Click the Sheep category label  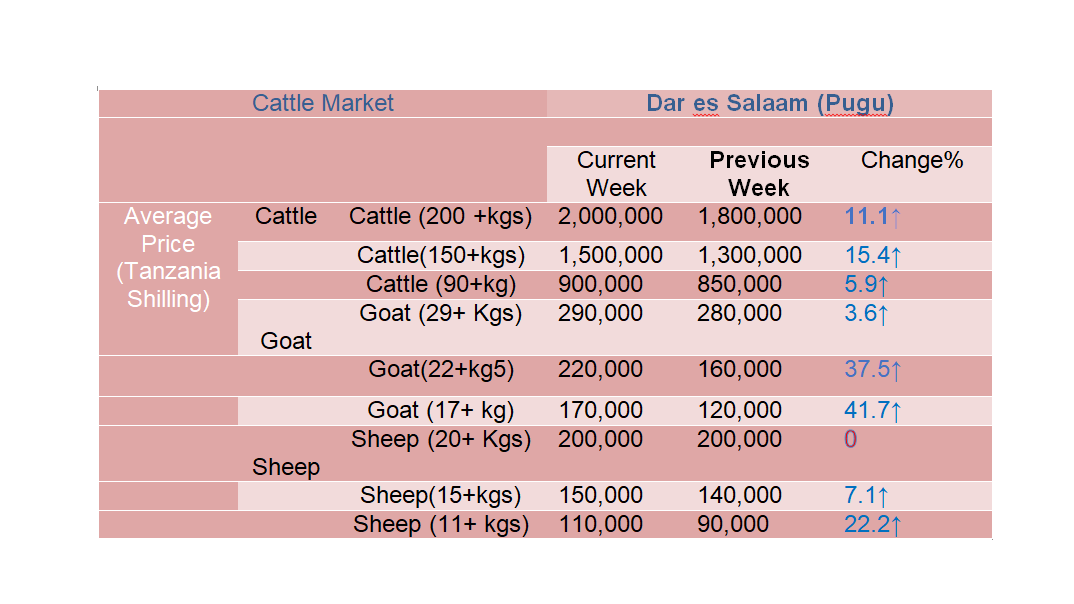[286, 467]
